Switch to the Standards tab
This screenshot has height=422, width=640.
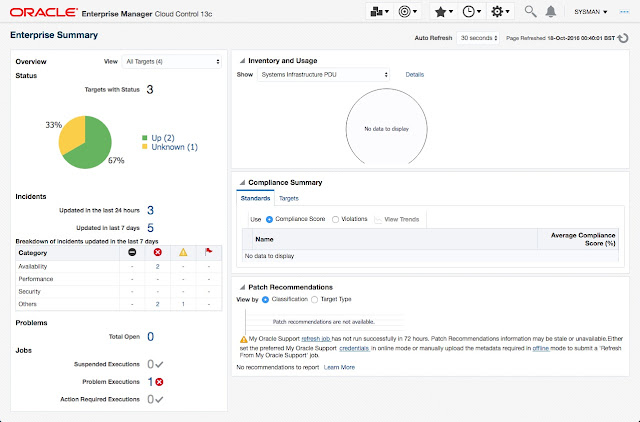pos(255,198)
